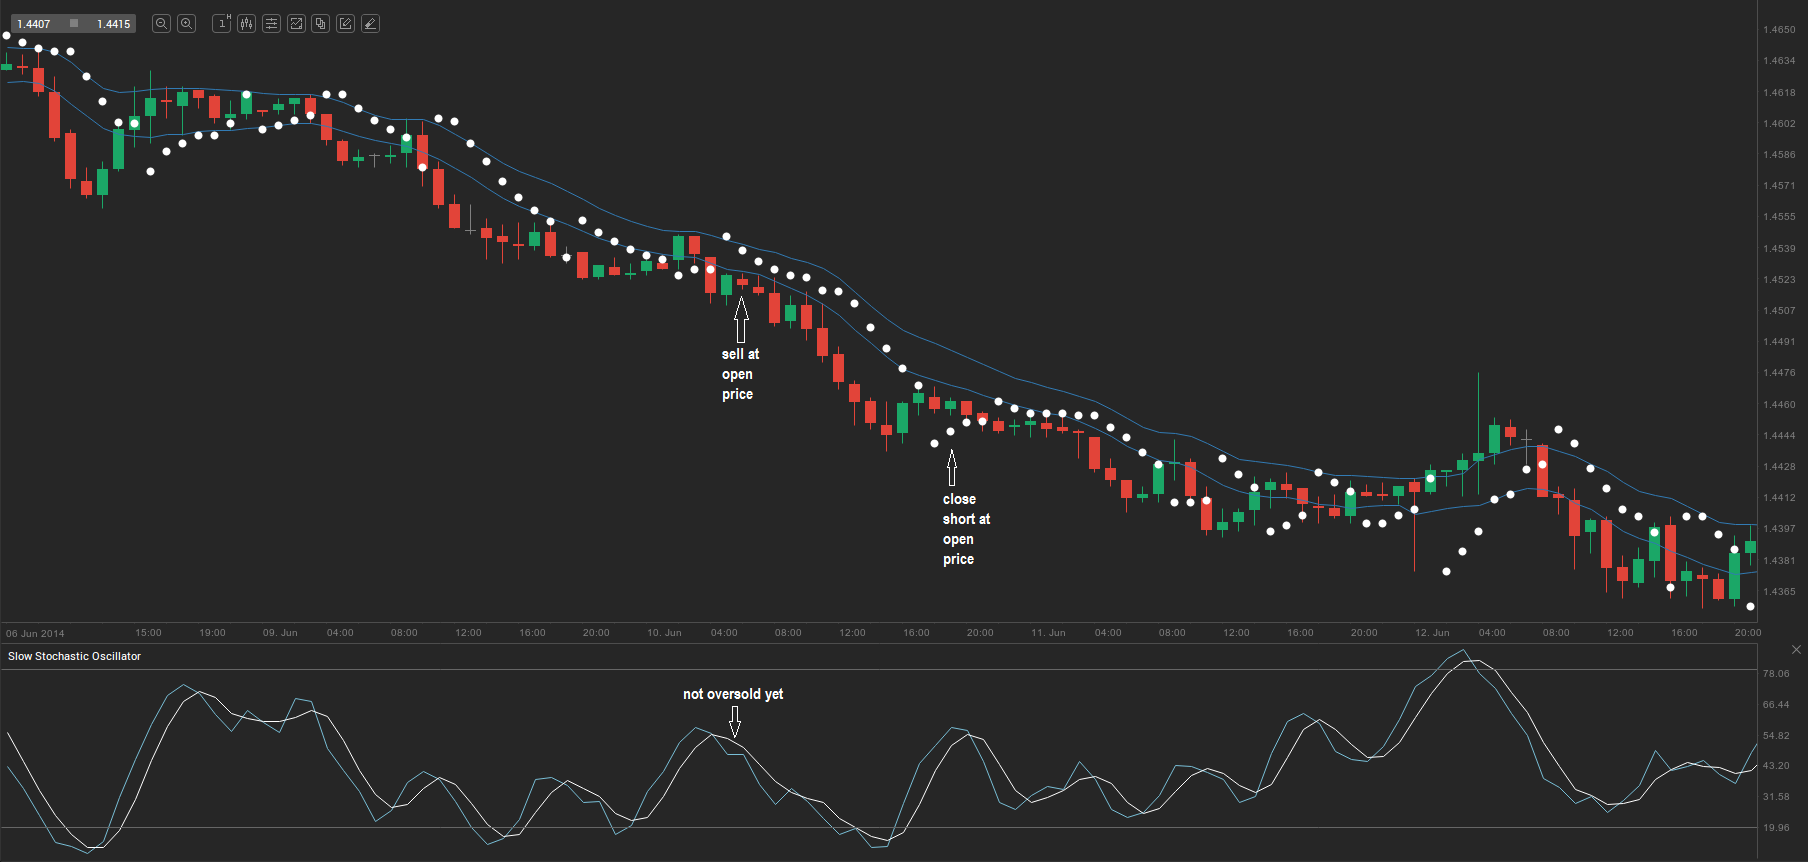
Task: Click the Slow Stochastic Oscillator title
Action: 74,656
